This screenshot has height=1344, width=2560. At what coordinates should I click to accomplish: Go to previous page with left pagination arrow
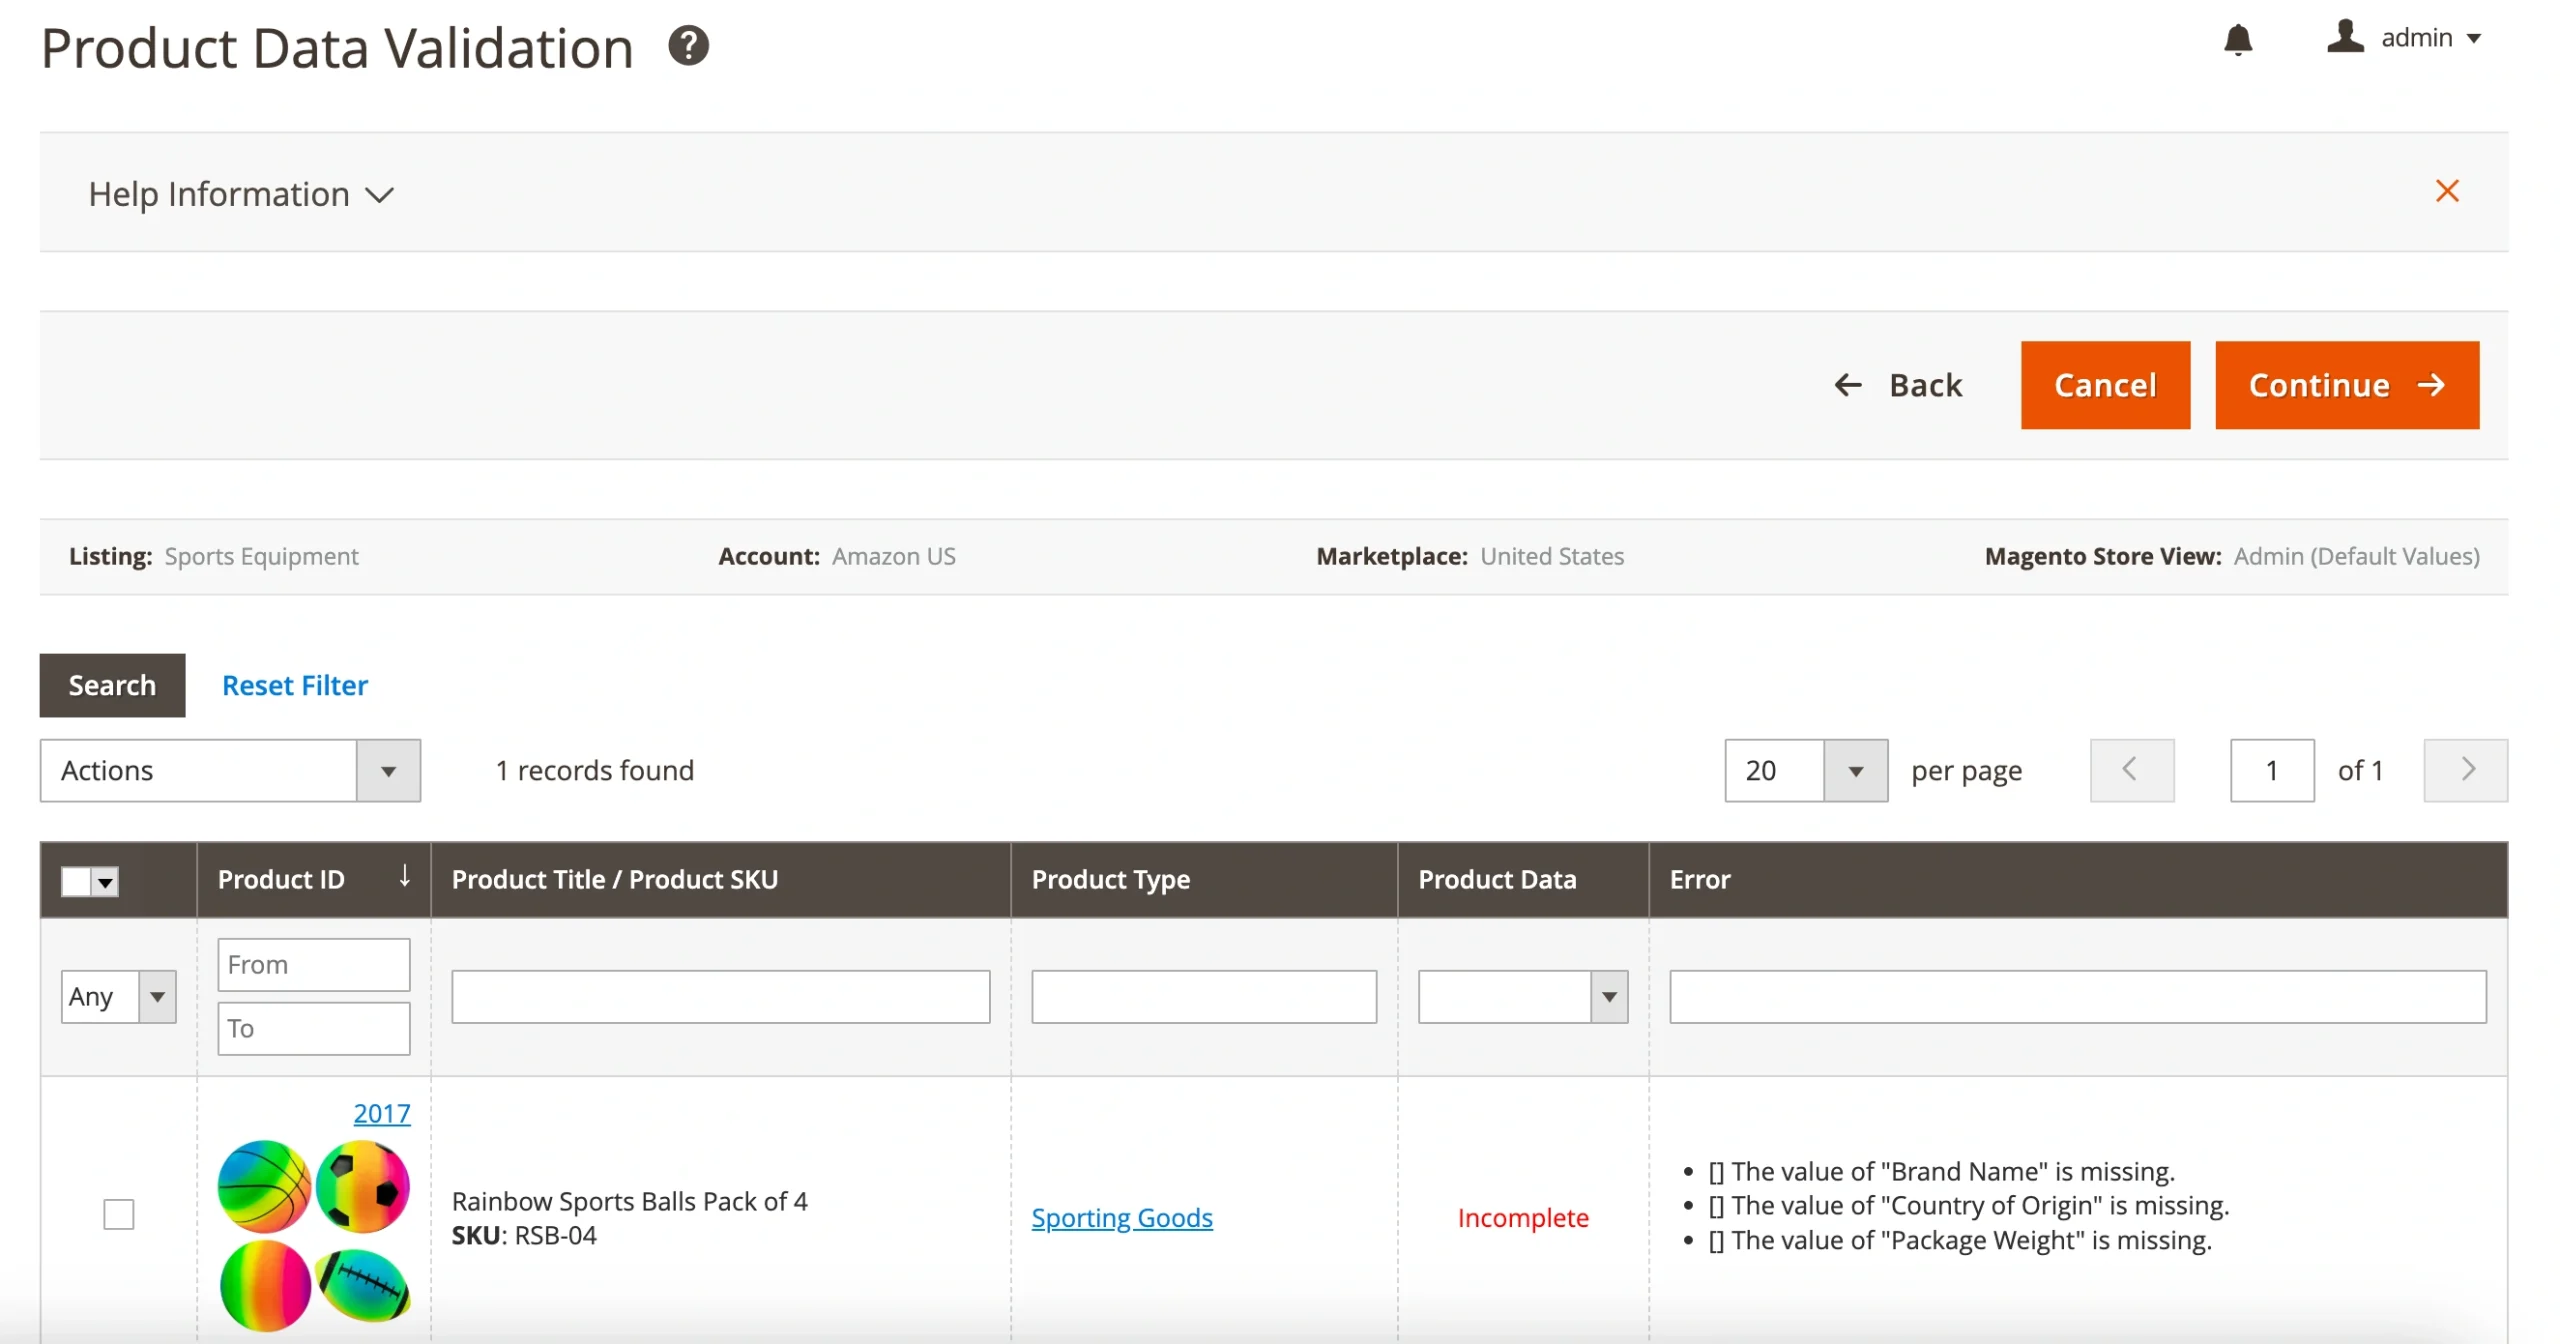click(2132, 770)
